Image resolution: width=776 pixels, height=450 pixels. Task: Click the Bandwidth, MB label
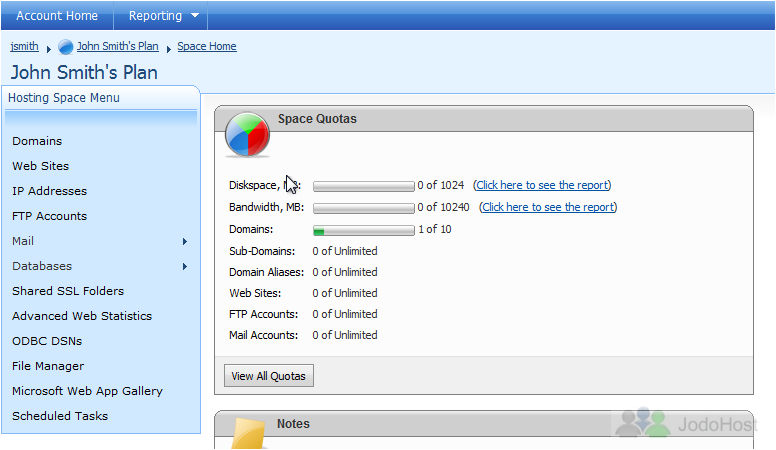(266, 207)
